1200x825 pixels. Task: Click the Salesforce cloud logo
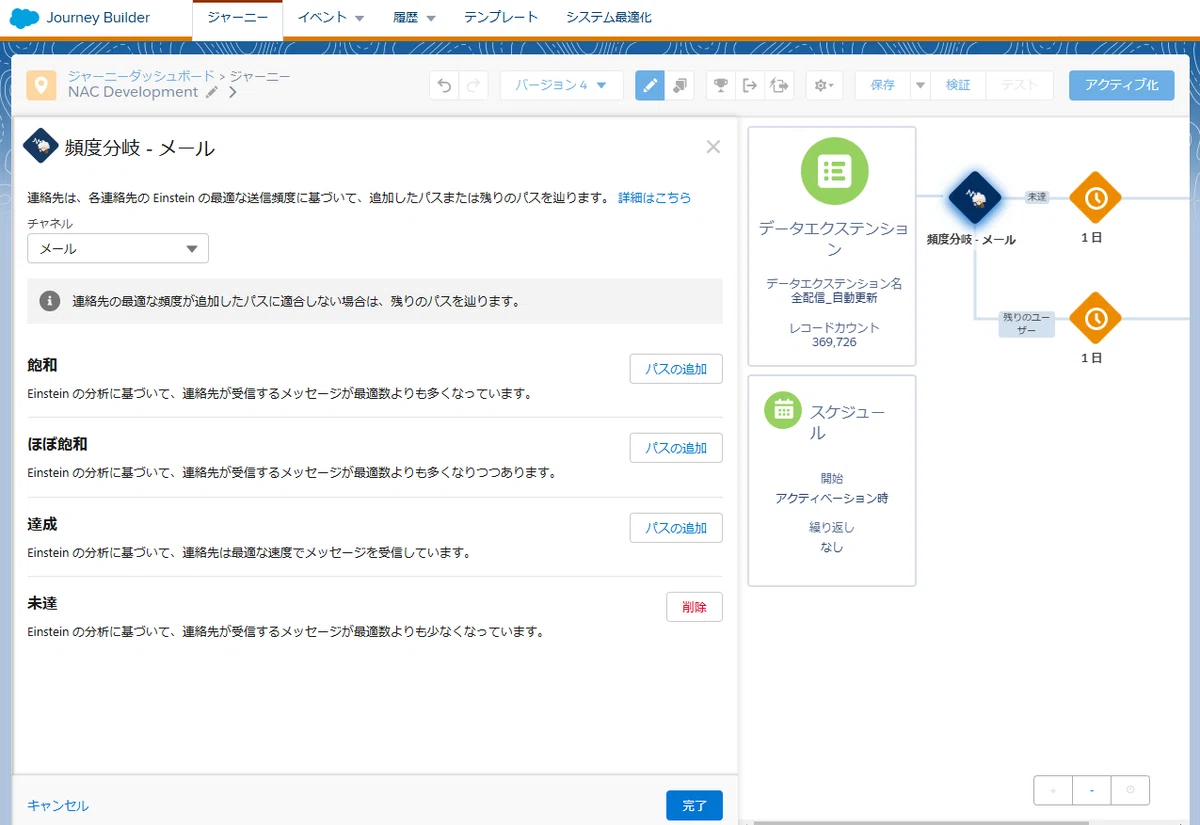[x=24, y=18]
